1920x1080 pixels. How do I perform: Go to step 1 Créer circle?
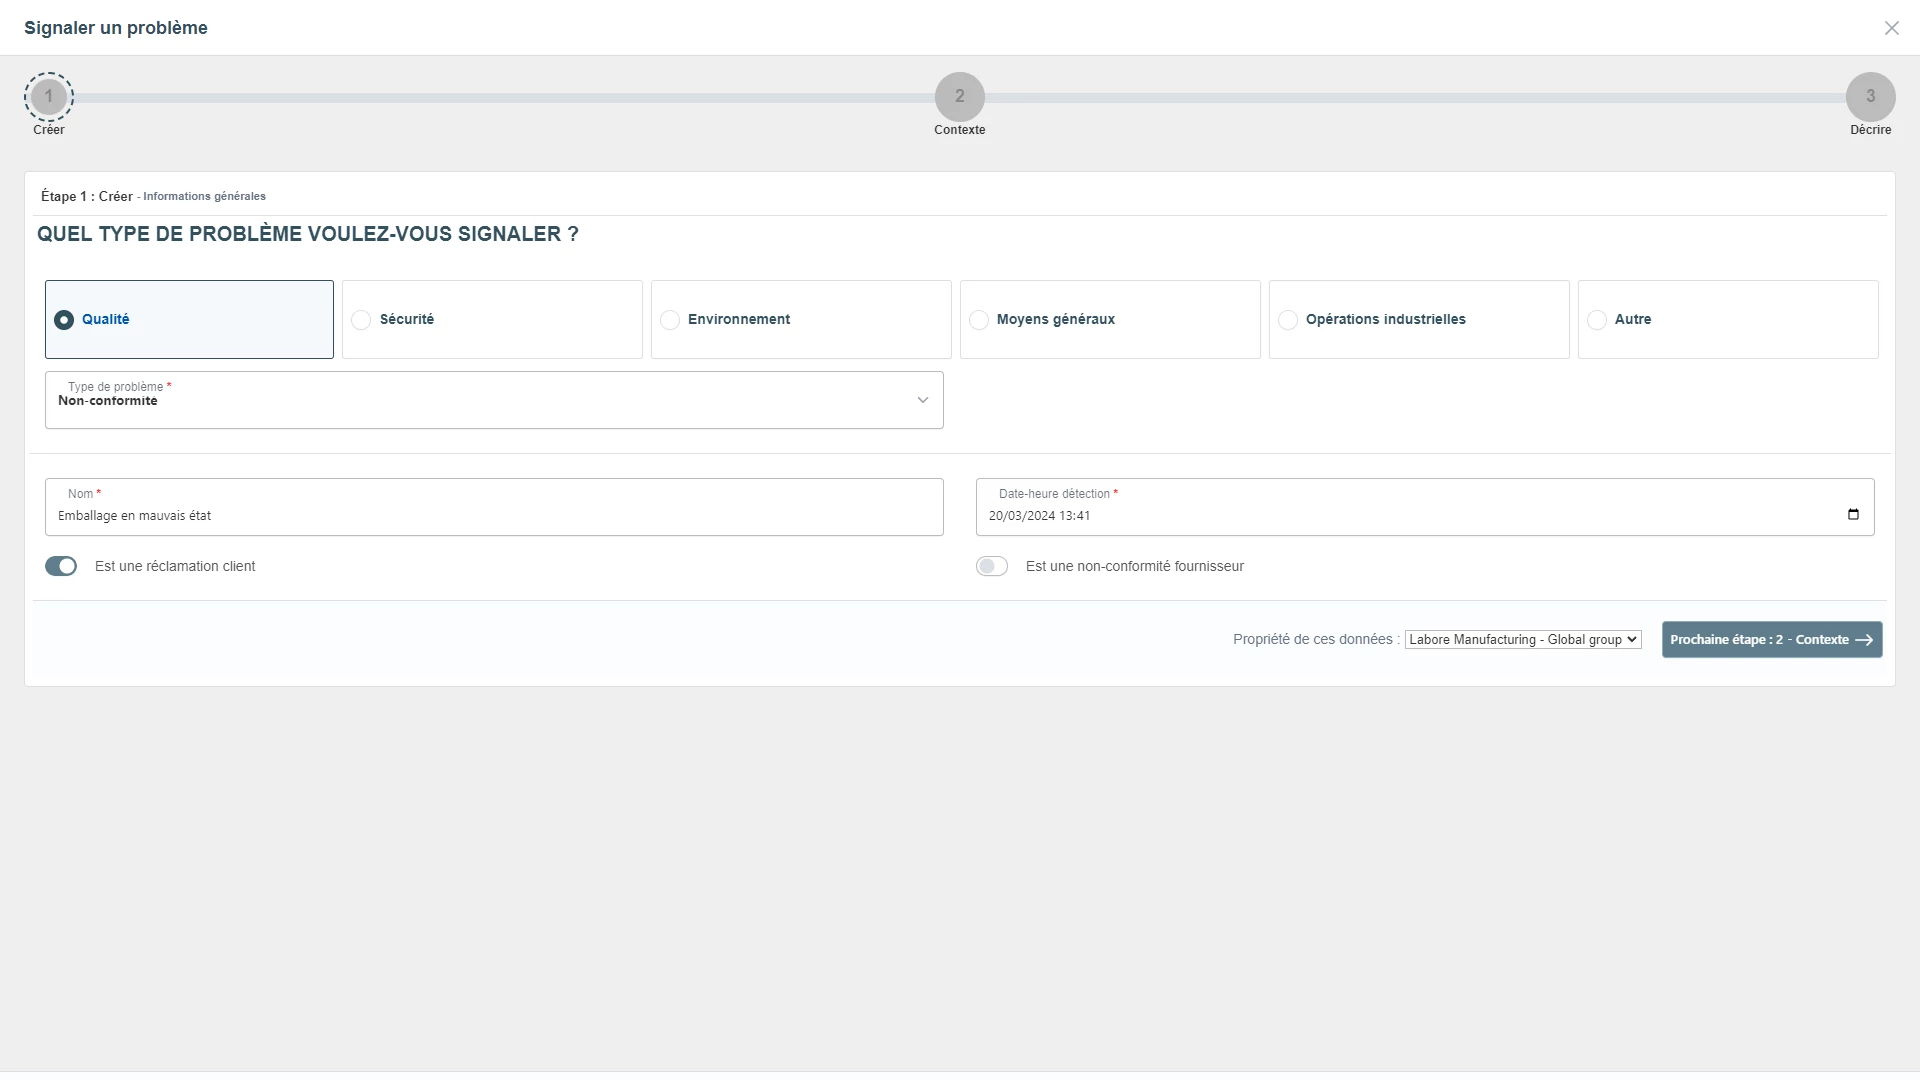point(49,97)
